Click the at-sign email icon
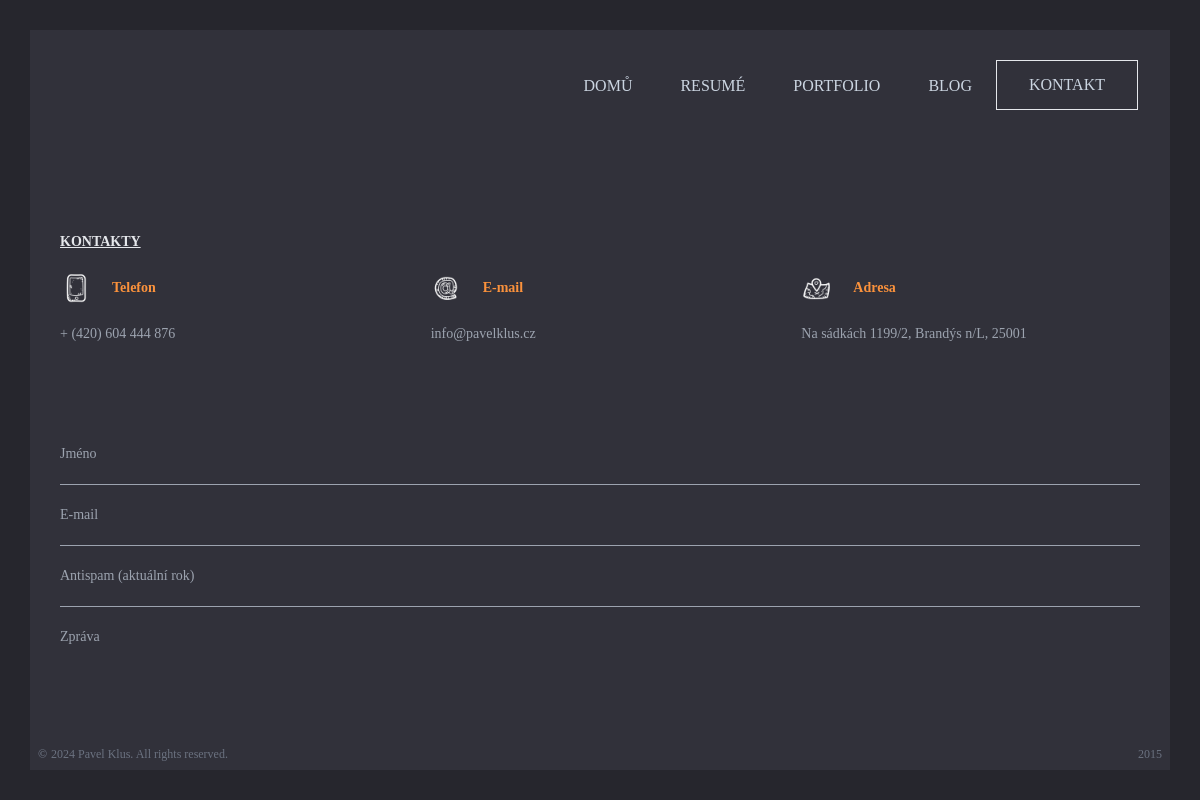The width and height of the screenshot is (1200, 800). (x=446, y=288)
